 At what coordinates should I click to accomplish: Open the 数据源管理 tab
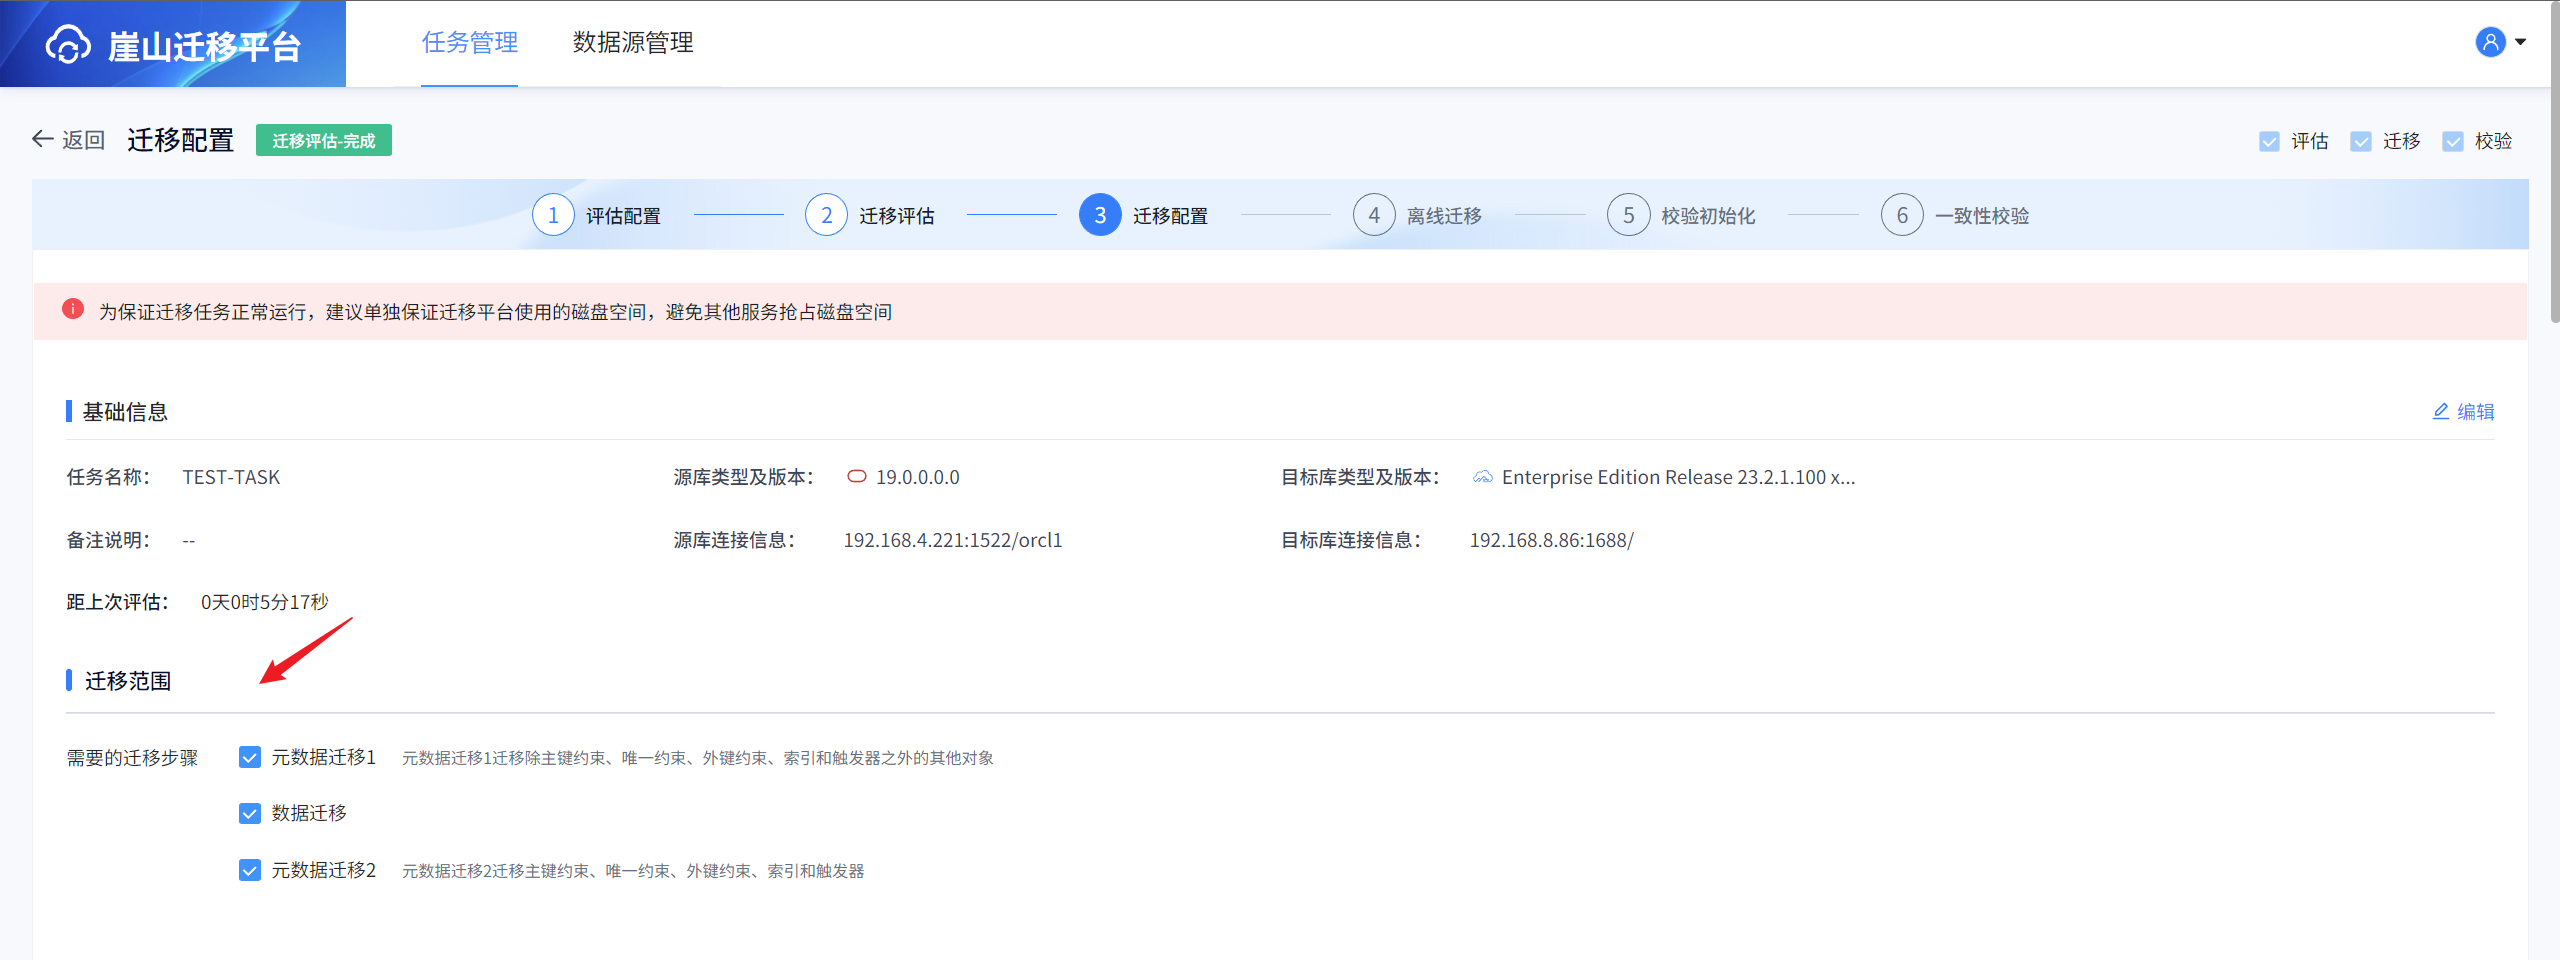tap(633, 43)
